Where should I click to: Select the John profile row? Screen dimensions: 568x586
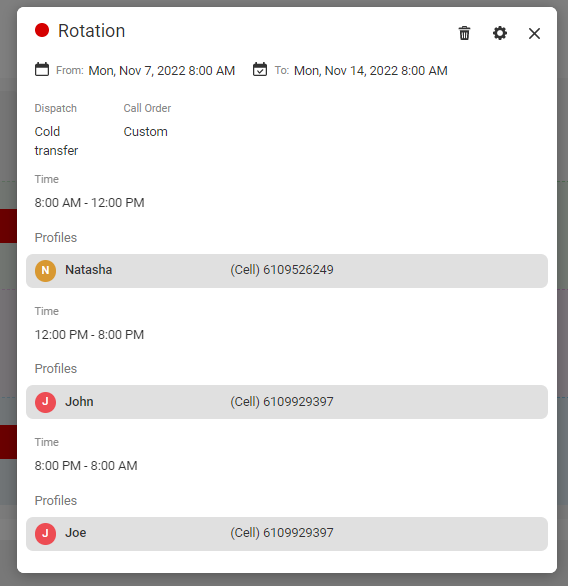click(x=287, y=402)
